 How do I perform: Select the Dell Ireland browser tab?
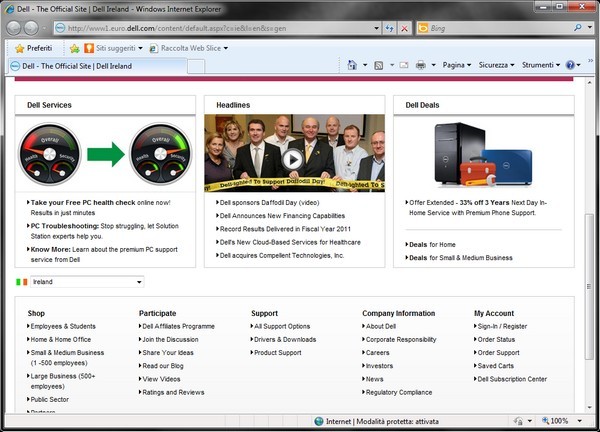[x=90, y=66]
